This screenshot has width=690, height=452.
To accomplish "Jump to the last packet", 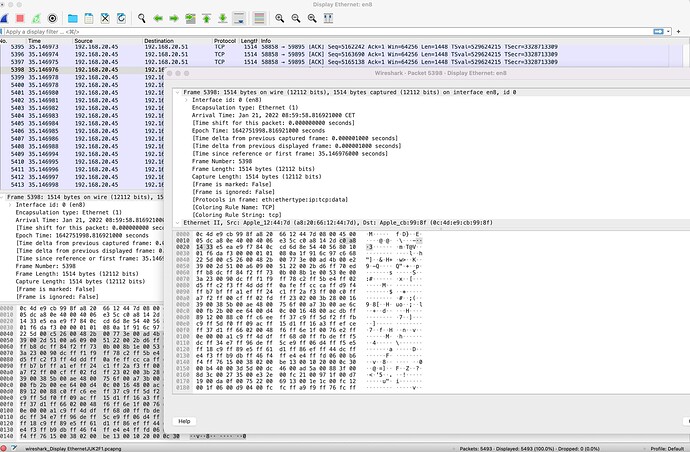I will 223,18.
